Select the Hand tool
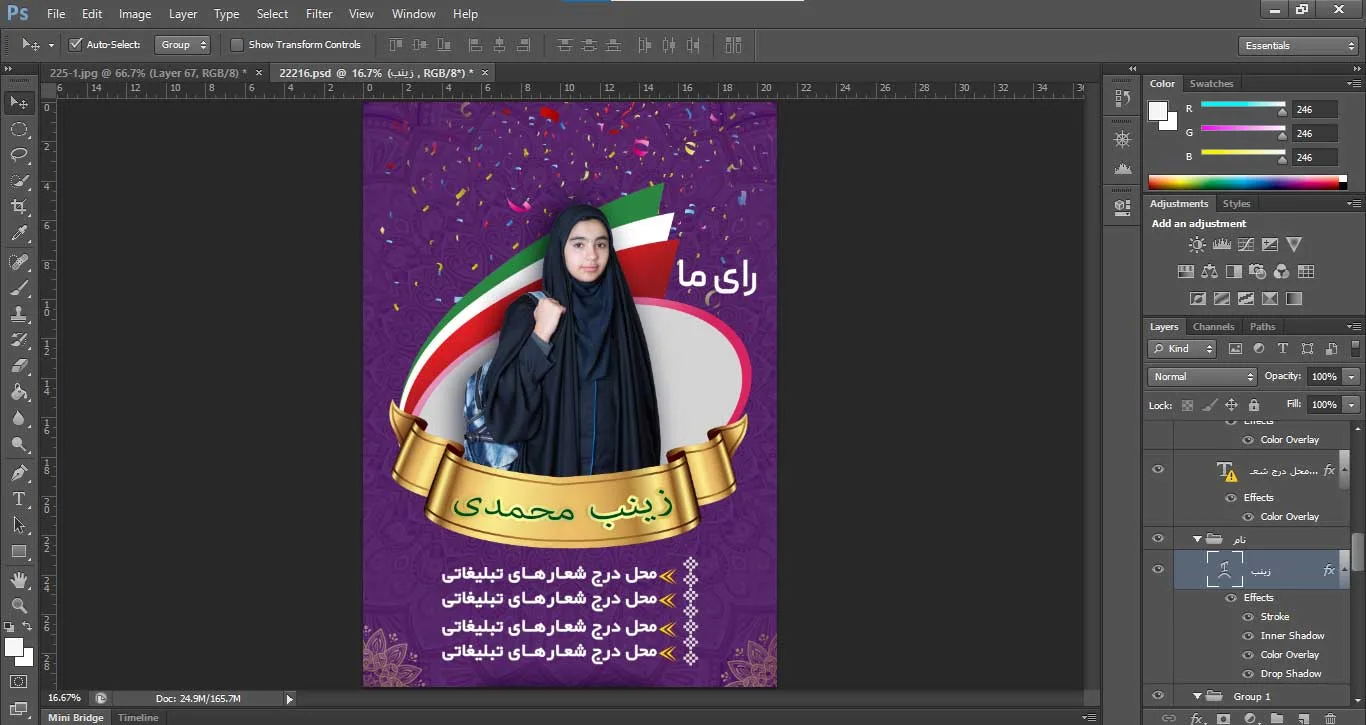Image resolution: width=1366 pixels, height=725 pixels. 19,579
